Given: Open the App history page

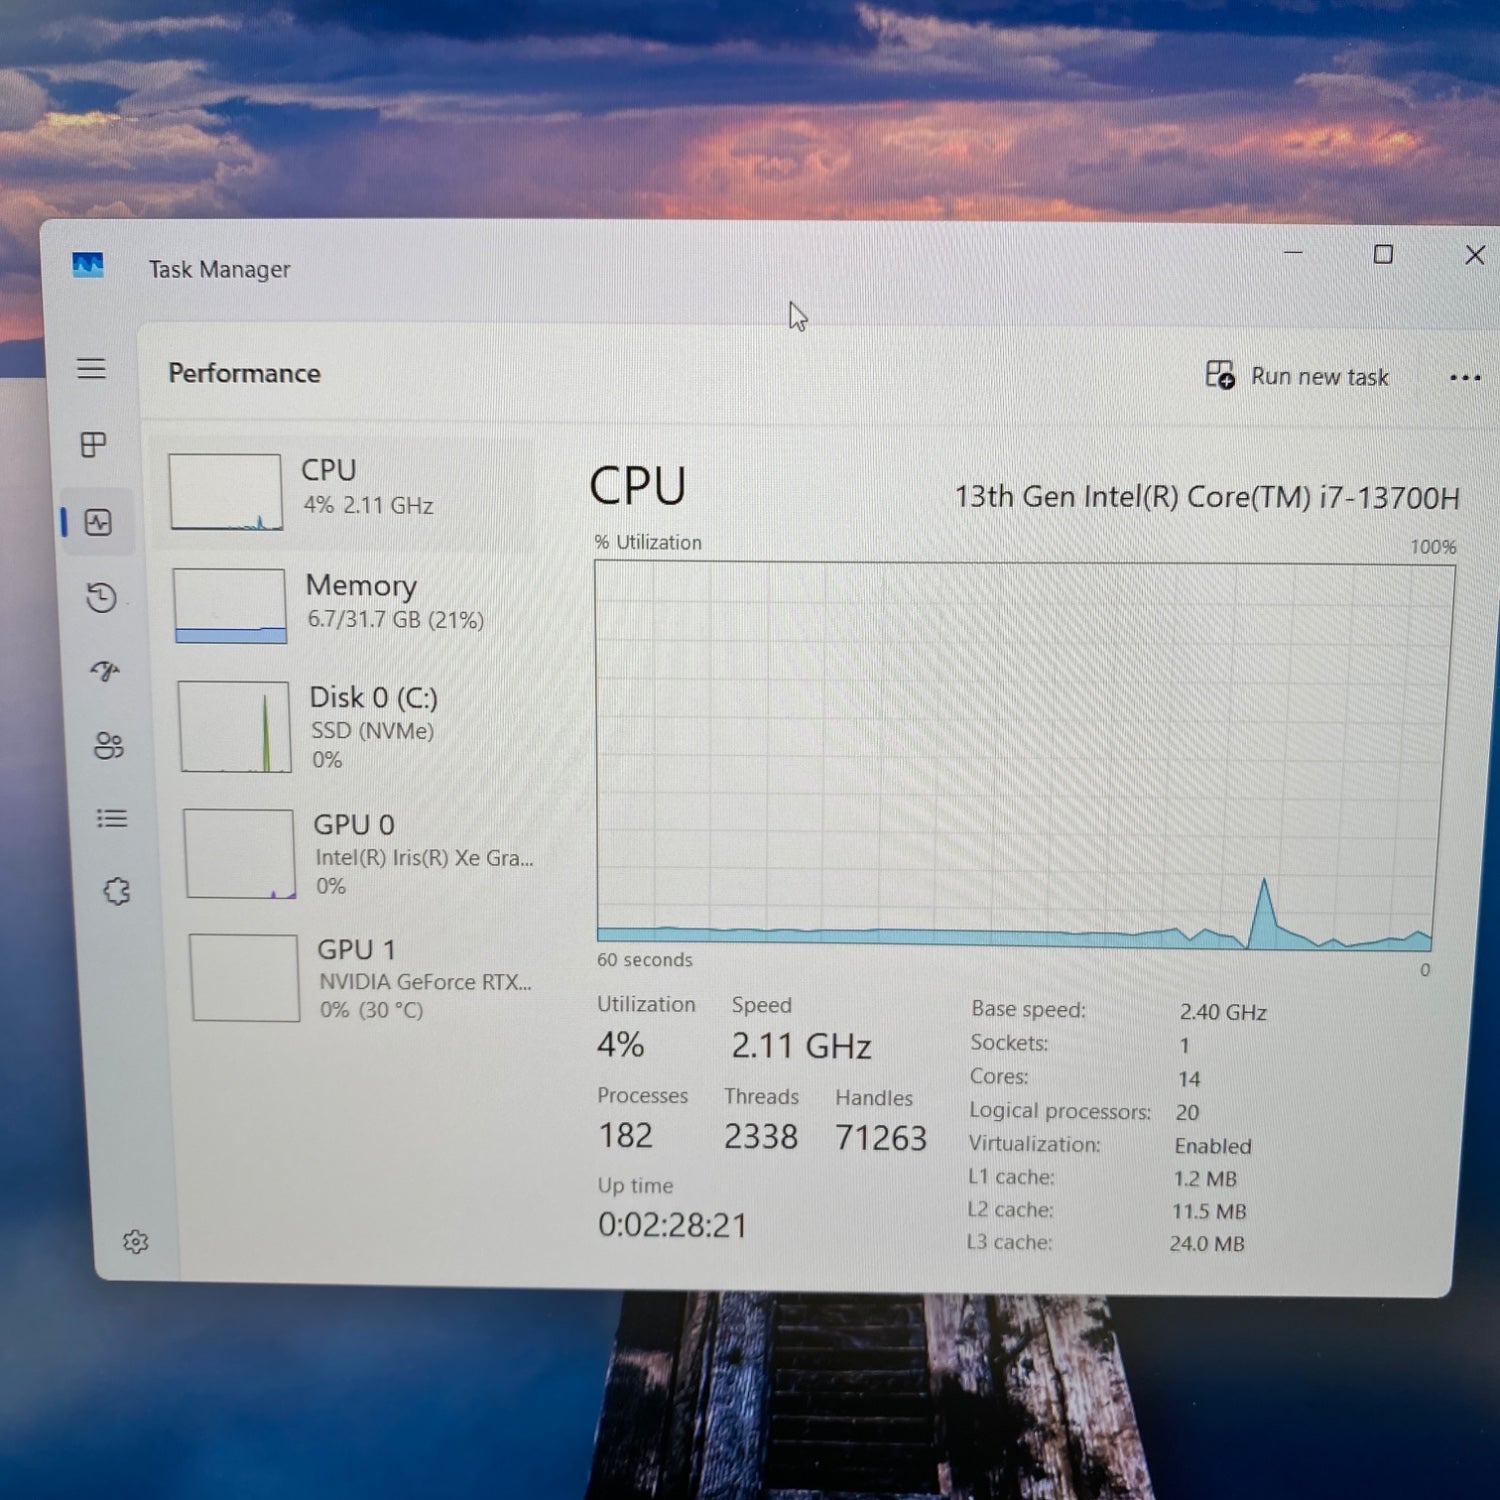Looking at the screenshot, I should 101,598.
